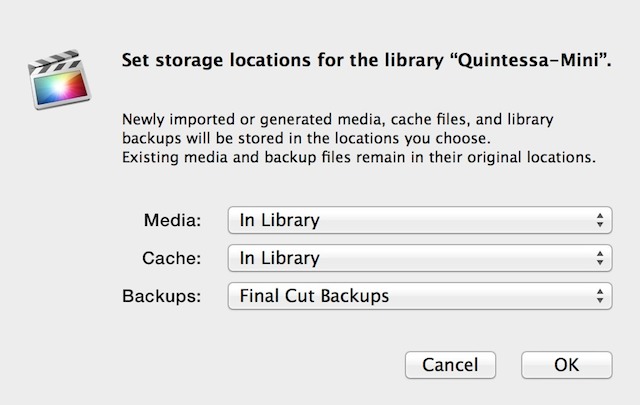
Task: Click the 'Cache:' label
Action: point(171,258)
